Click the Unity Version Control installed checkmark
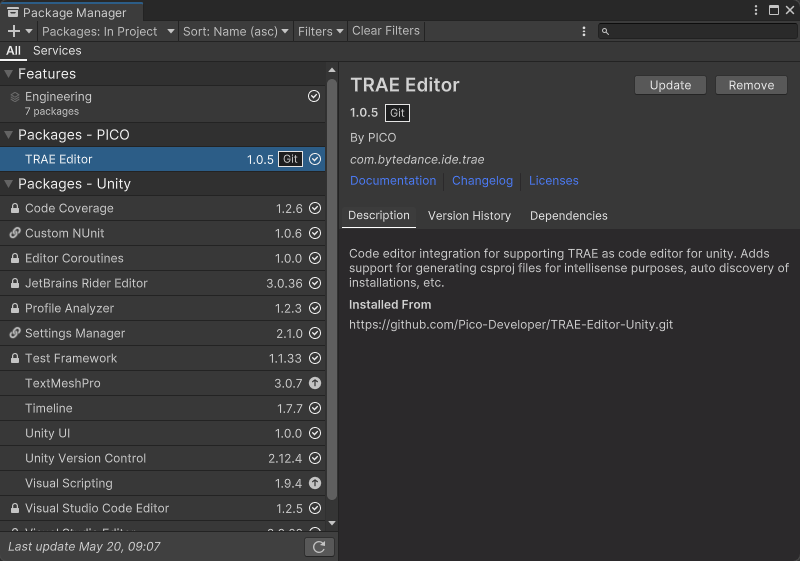The height and width of the screenshot is (561, 800). 315,458
